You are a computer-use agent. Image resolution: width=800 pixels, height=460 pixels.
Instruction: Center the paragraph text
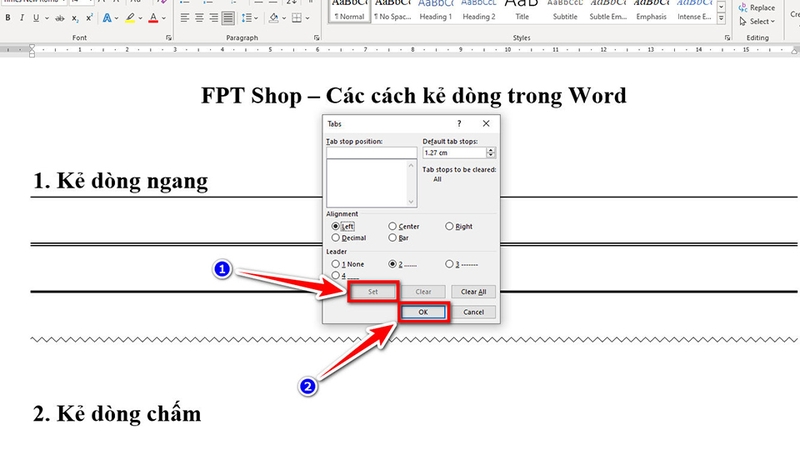[199, 18]
